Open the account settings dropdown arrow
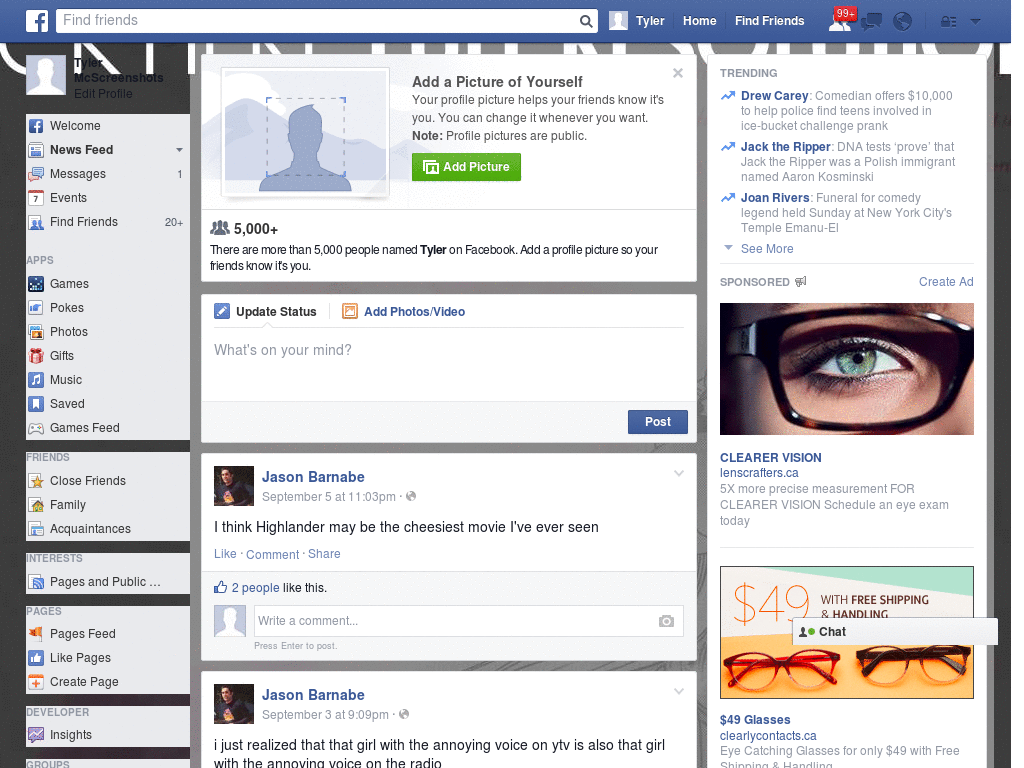This screenshot has height=768, width=1024. [x=974, y=20]
